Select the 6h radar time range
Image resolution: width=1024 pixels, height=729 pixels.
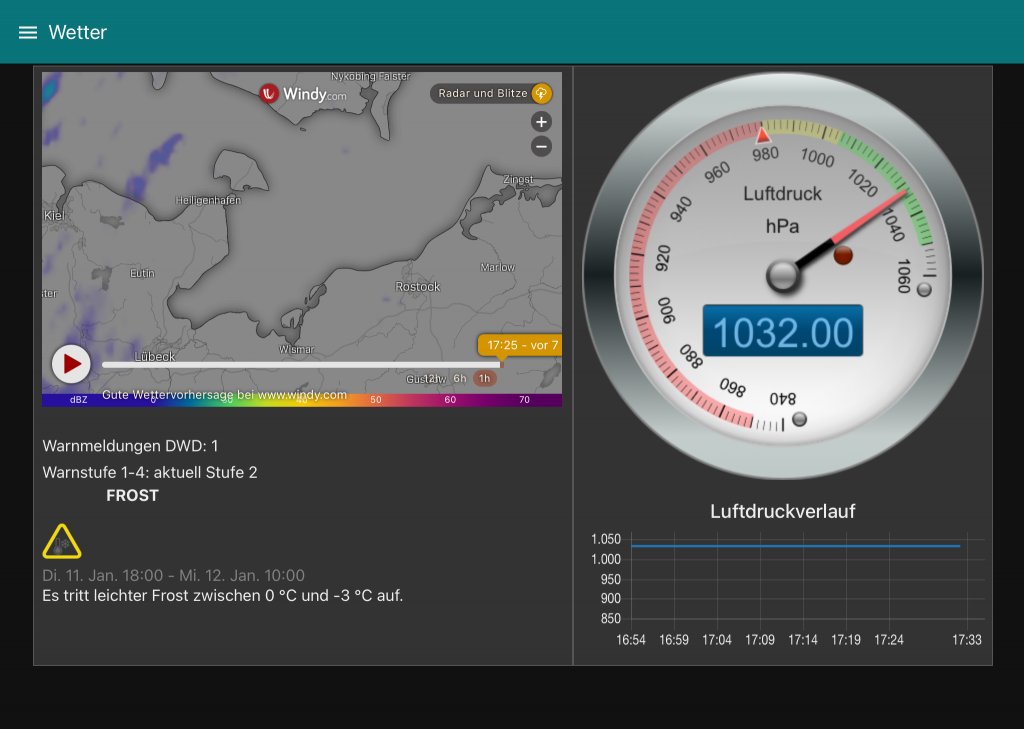pos(460,378)
